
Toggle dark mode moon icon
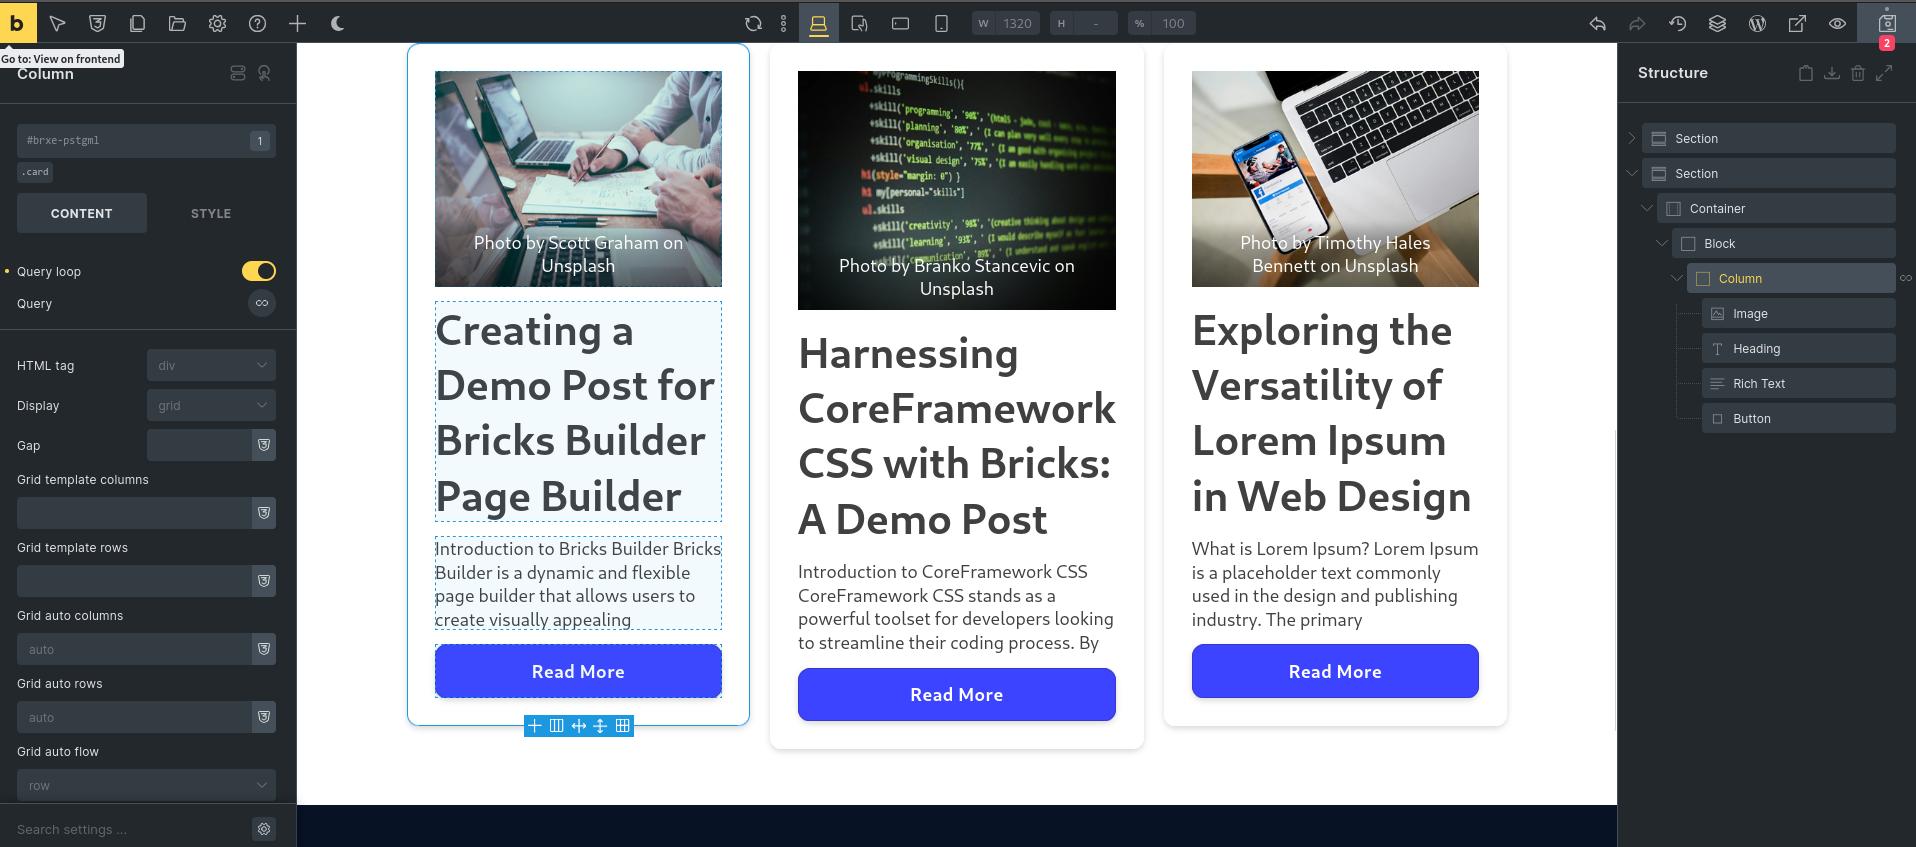(x=337, y=24)
